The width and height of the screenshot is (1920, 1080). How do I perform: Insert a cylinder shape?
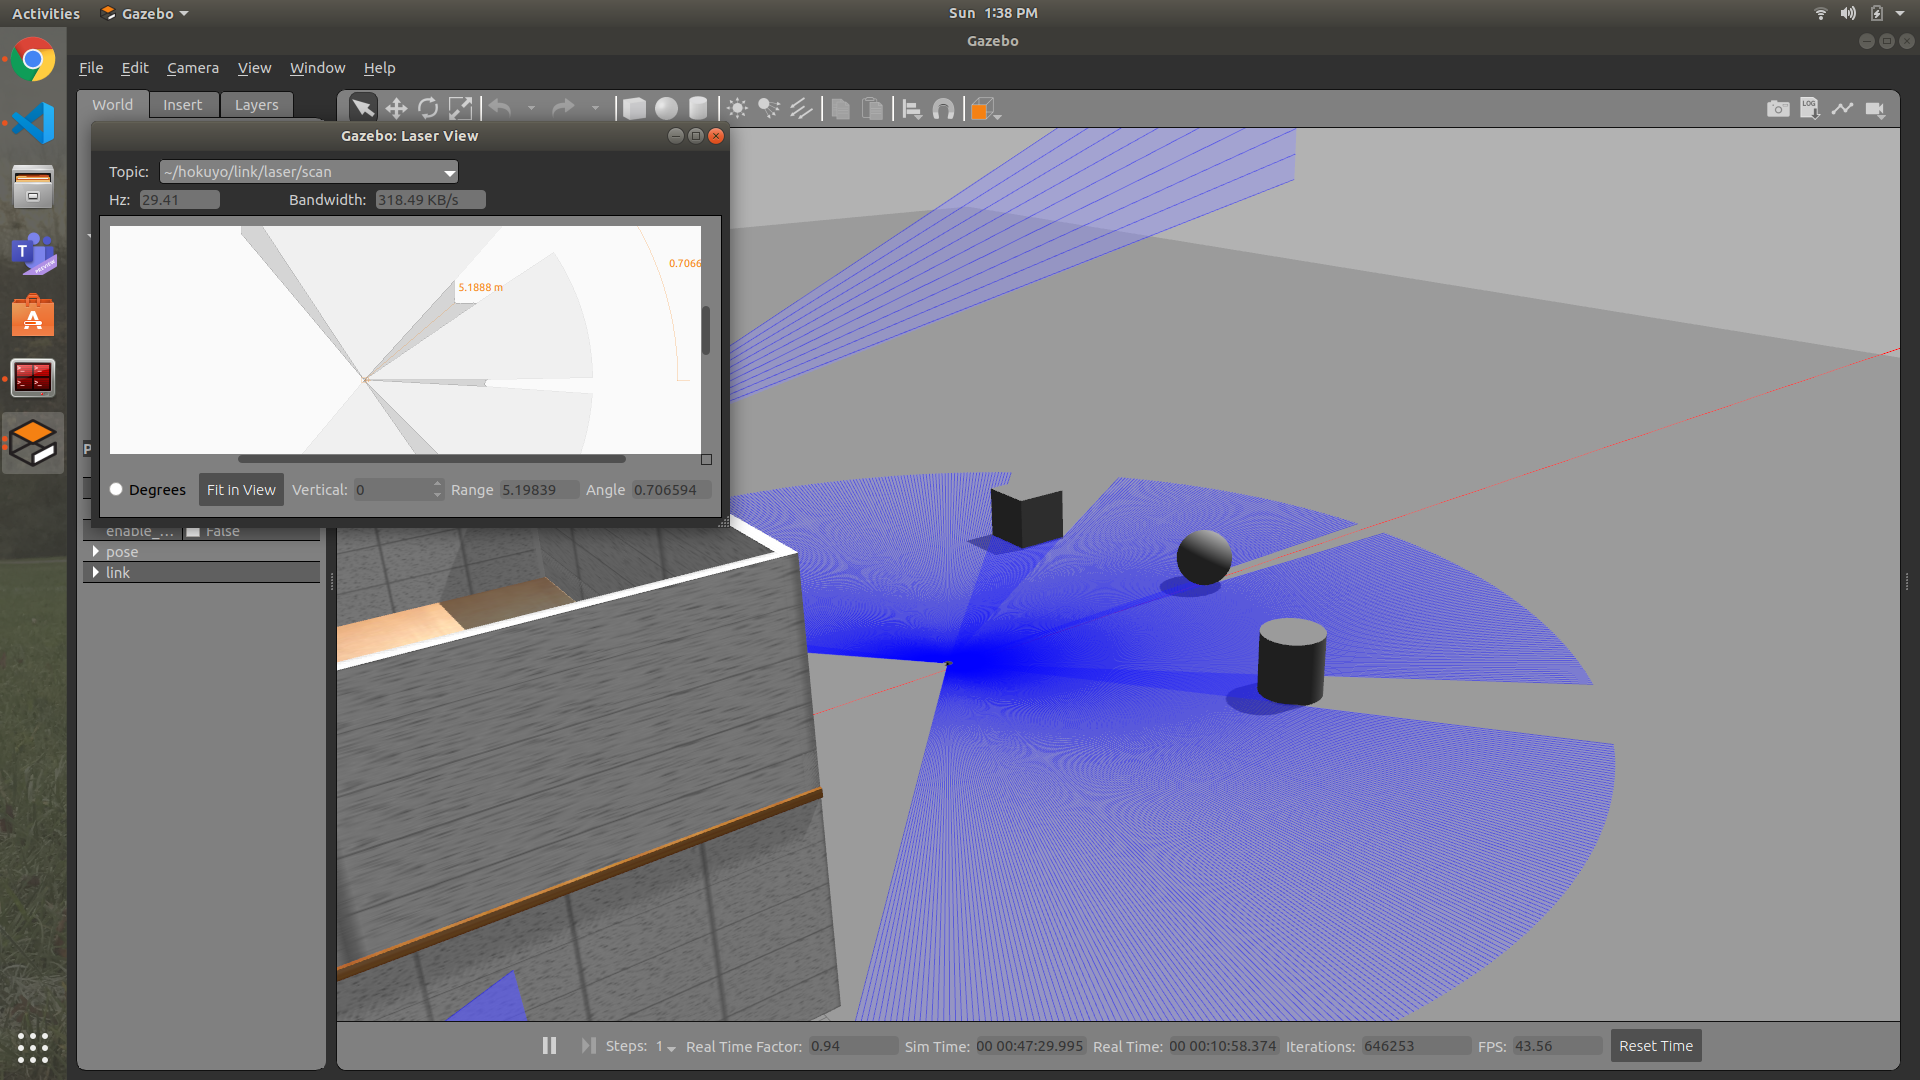click(698, 108)
